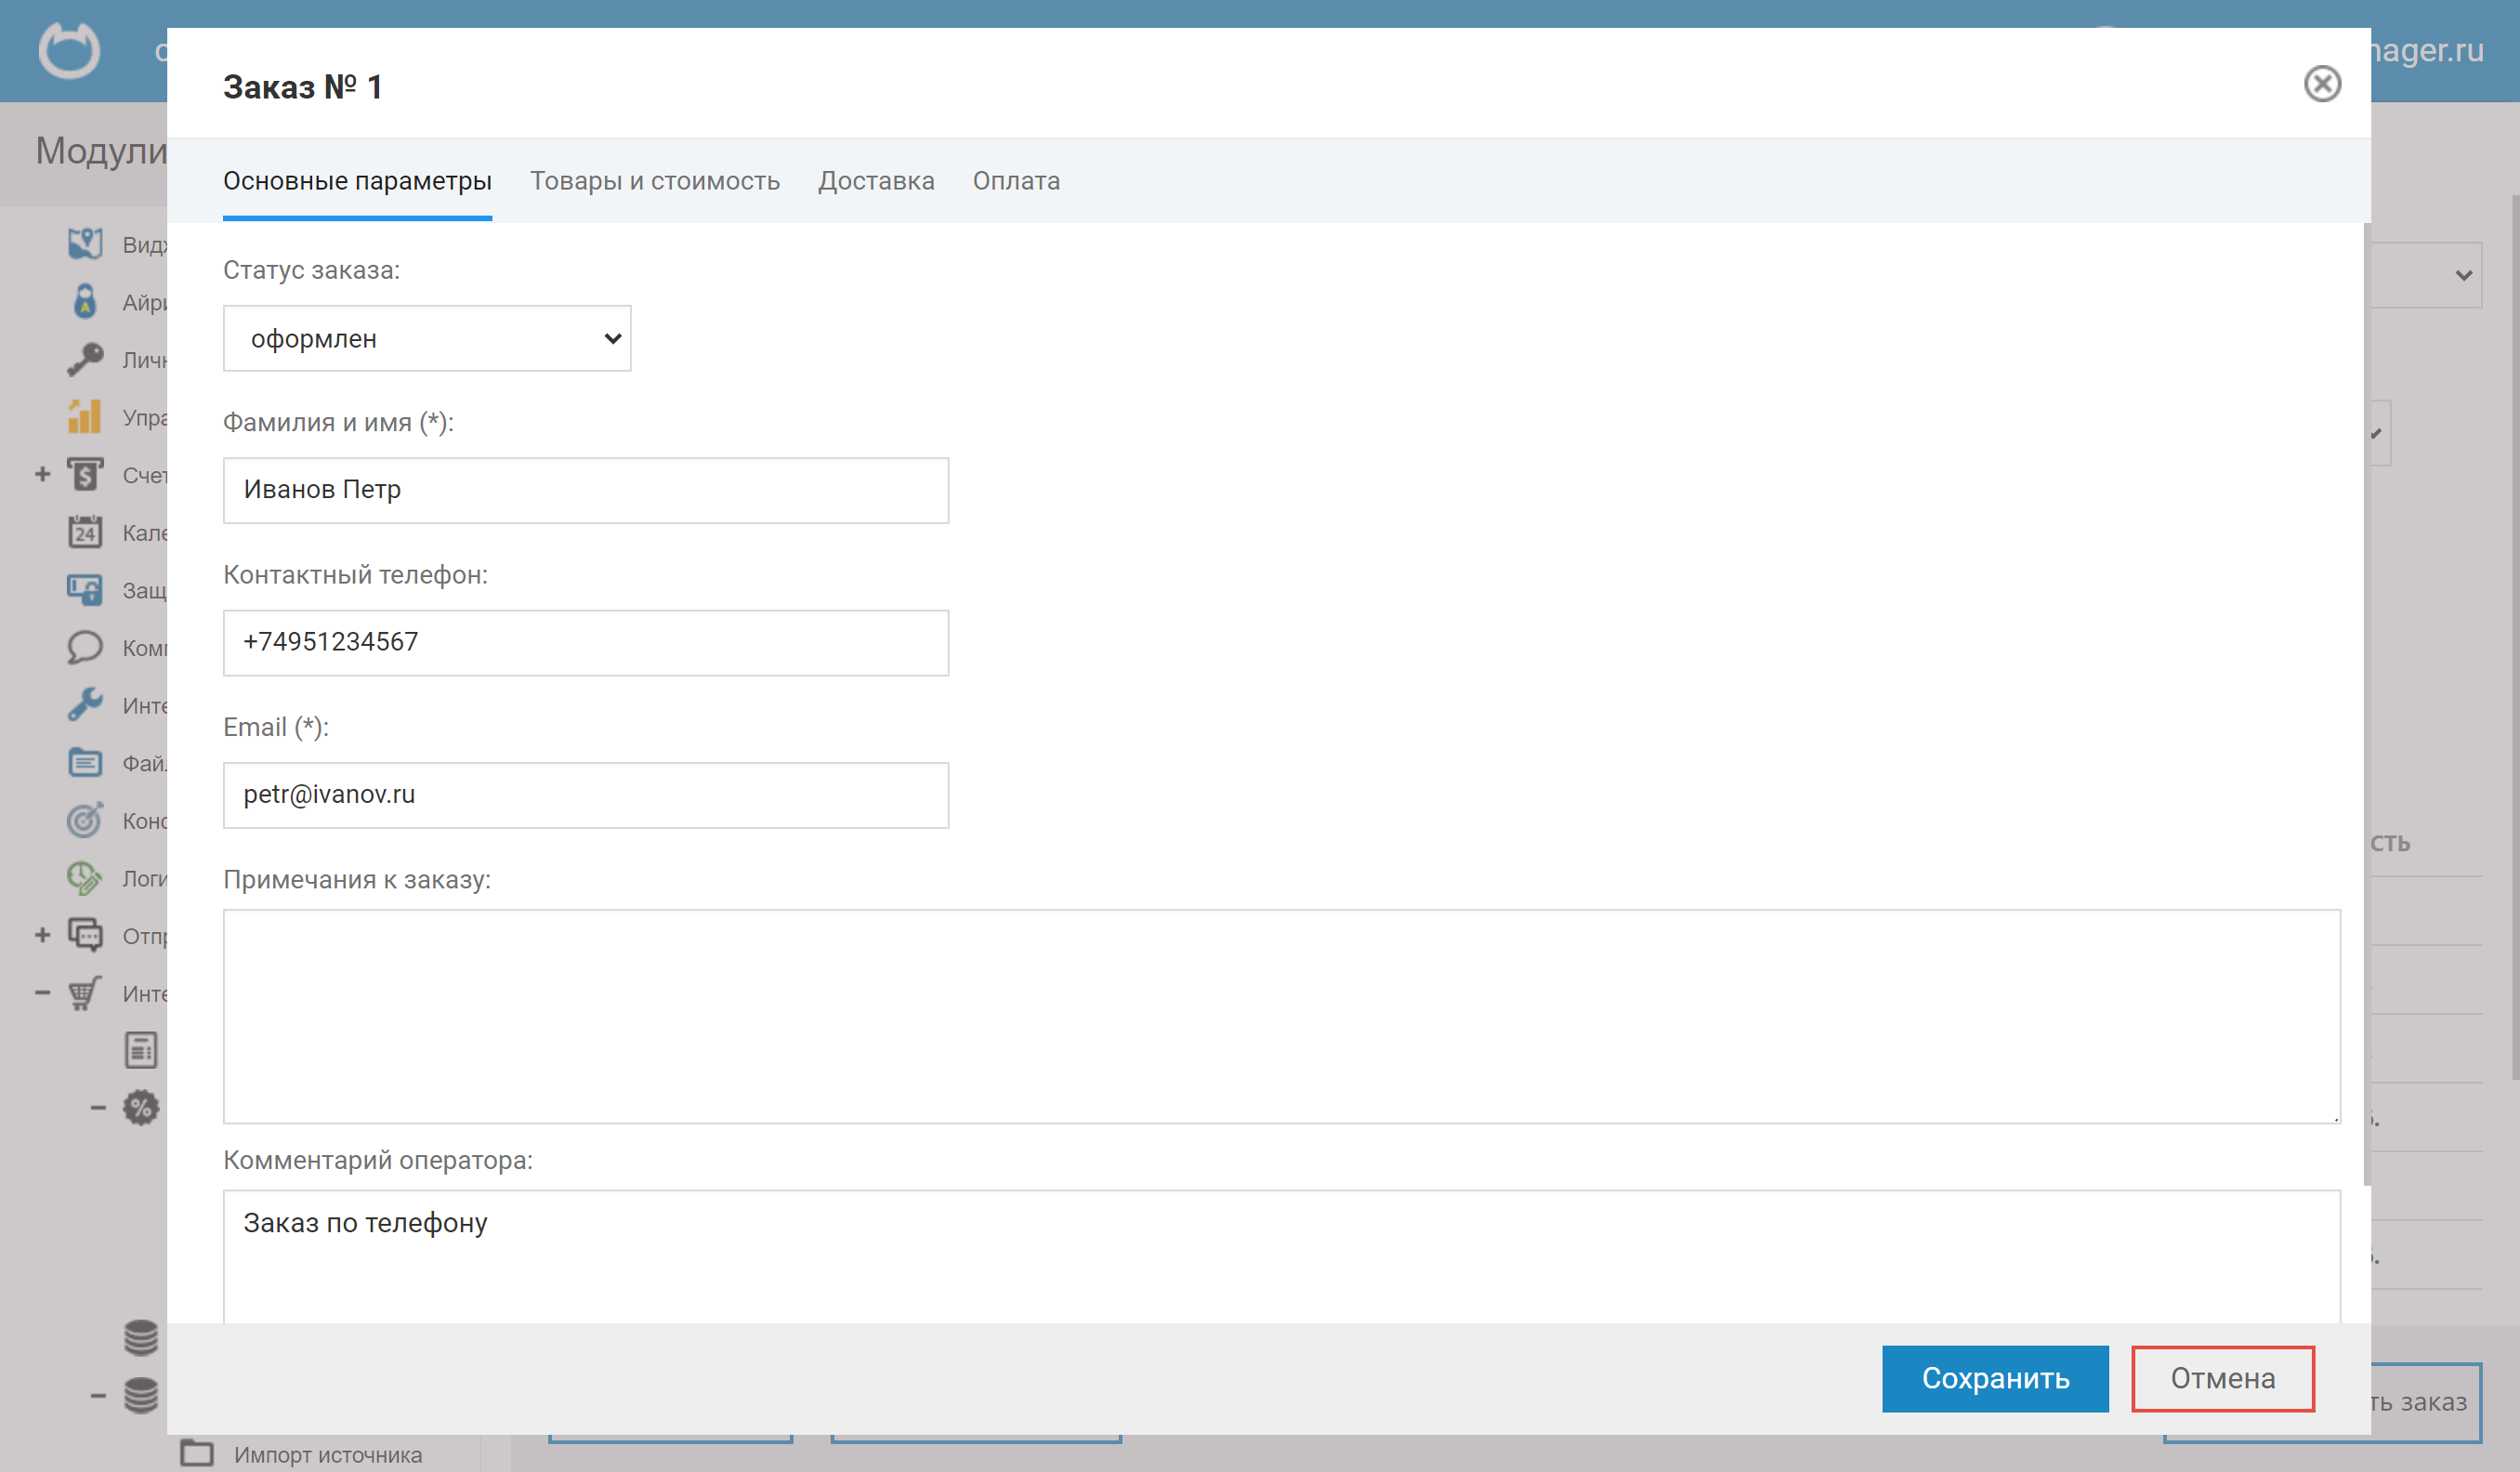2520x1472 pixels.
Task: Click the Контактный телефон input field
Action: [586, 643]
